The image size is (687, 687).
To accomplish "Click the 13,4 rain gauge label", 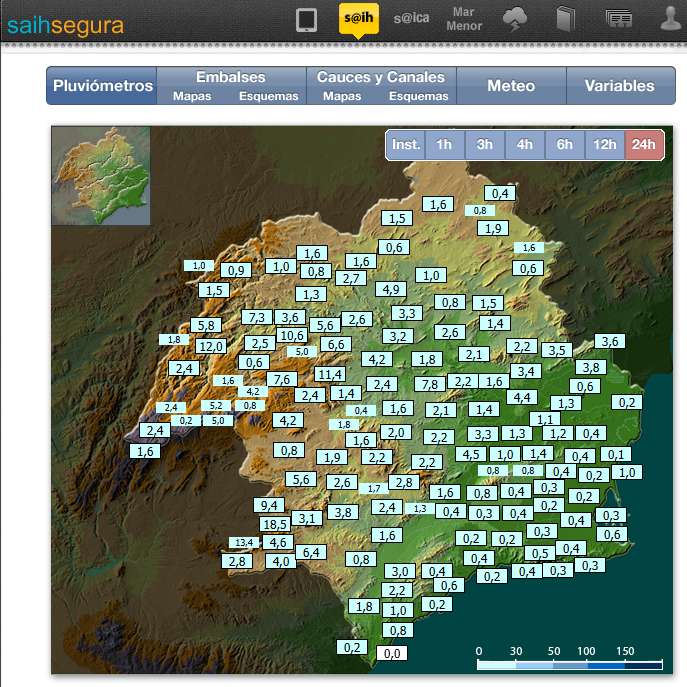I will point(244,542).
